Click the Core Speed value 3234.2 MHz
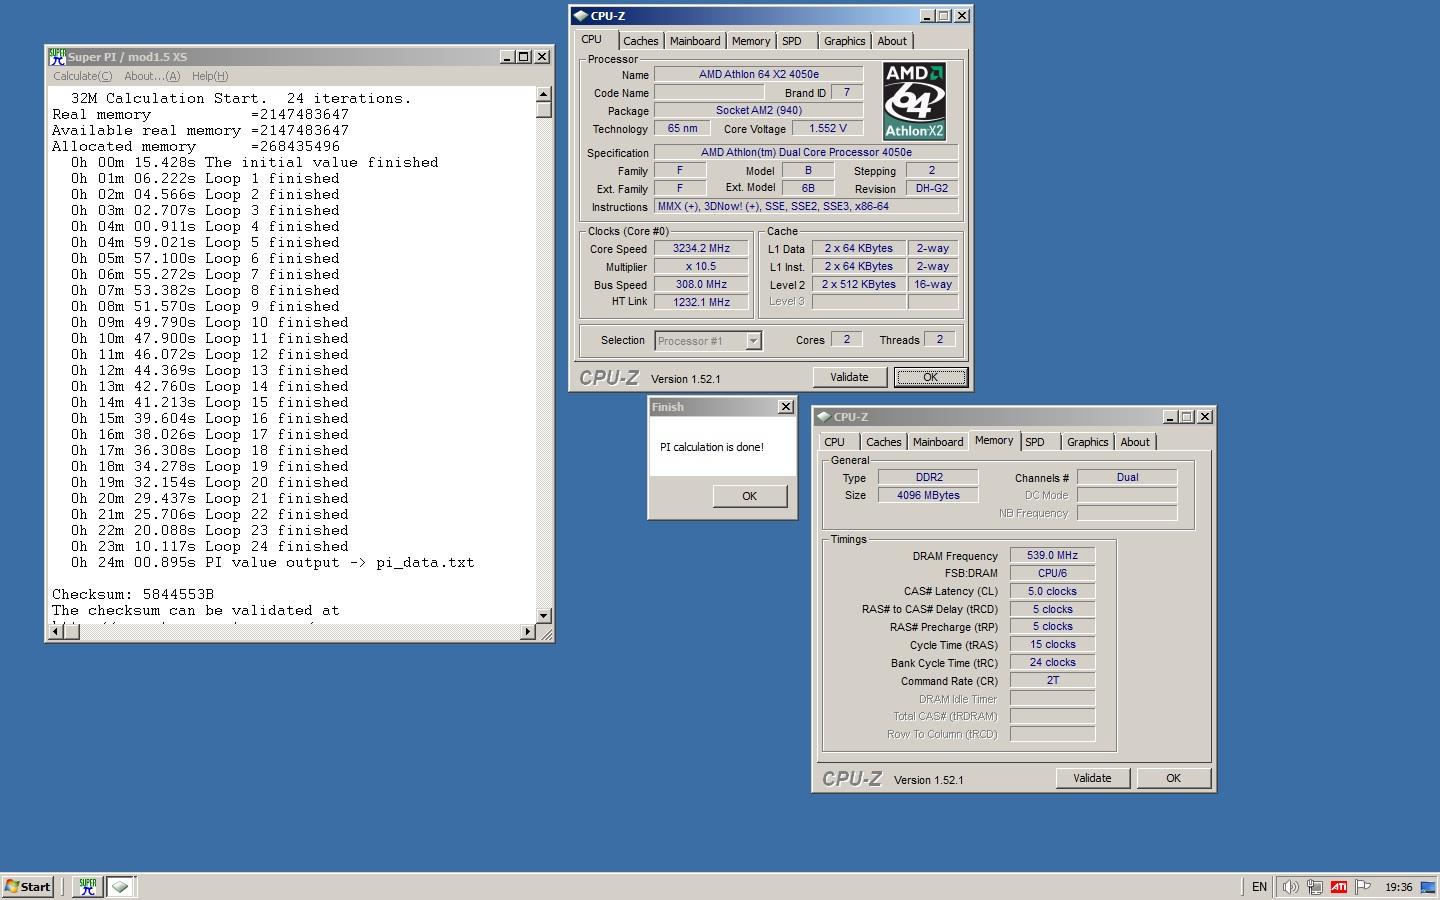This screenshot has height=900, width=1440. coord(701,249)
